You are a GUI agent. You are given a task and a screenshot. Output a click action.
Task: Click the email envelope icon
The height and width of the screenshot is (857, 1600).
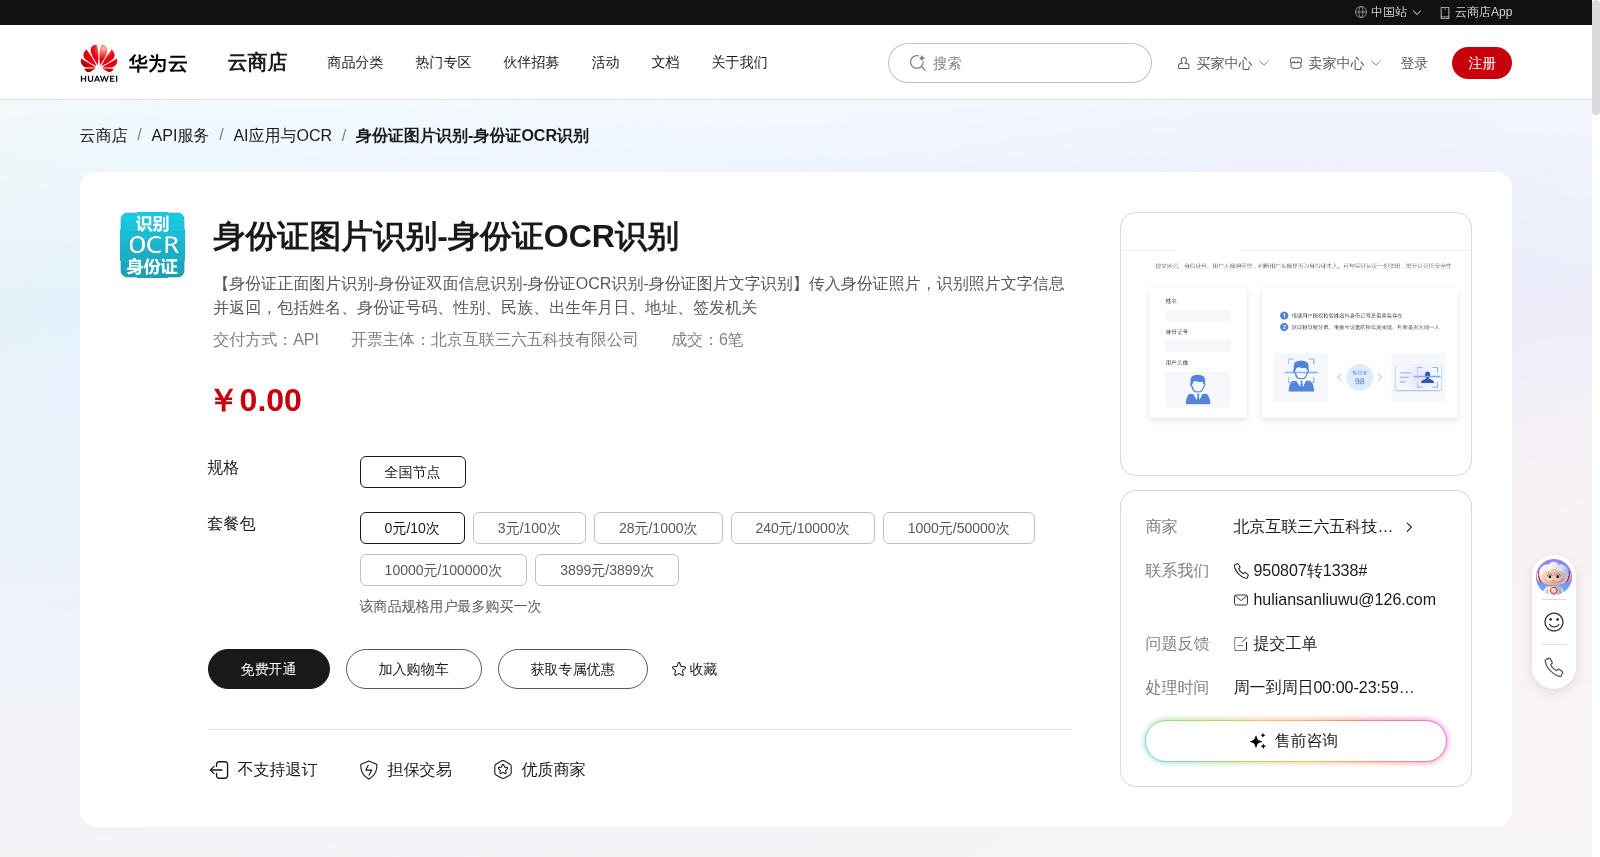tap(1241, 600)
